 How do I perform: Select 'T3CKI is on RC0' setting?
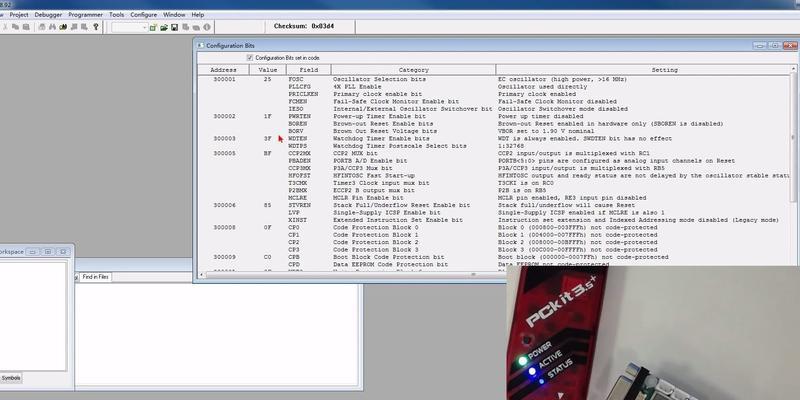coord(526,183)
